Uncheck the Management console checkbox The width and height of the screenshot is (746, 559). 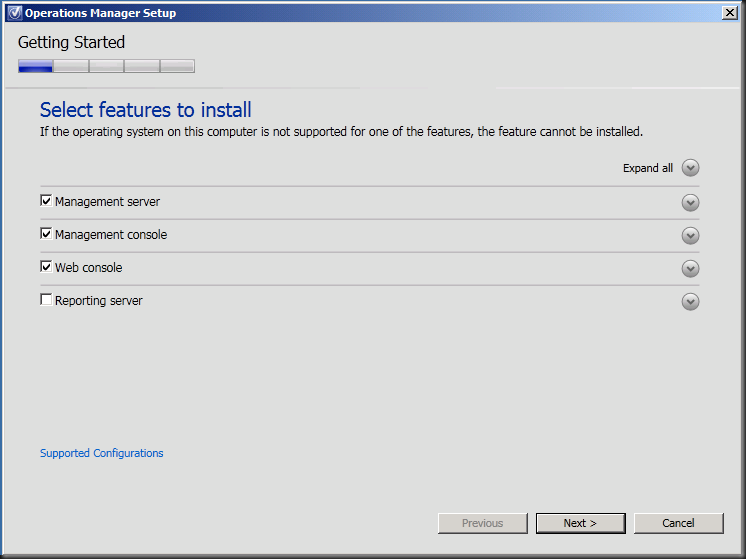46,234
